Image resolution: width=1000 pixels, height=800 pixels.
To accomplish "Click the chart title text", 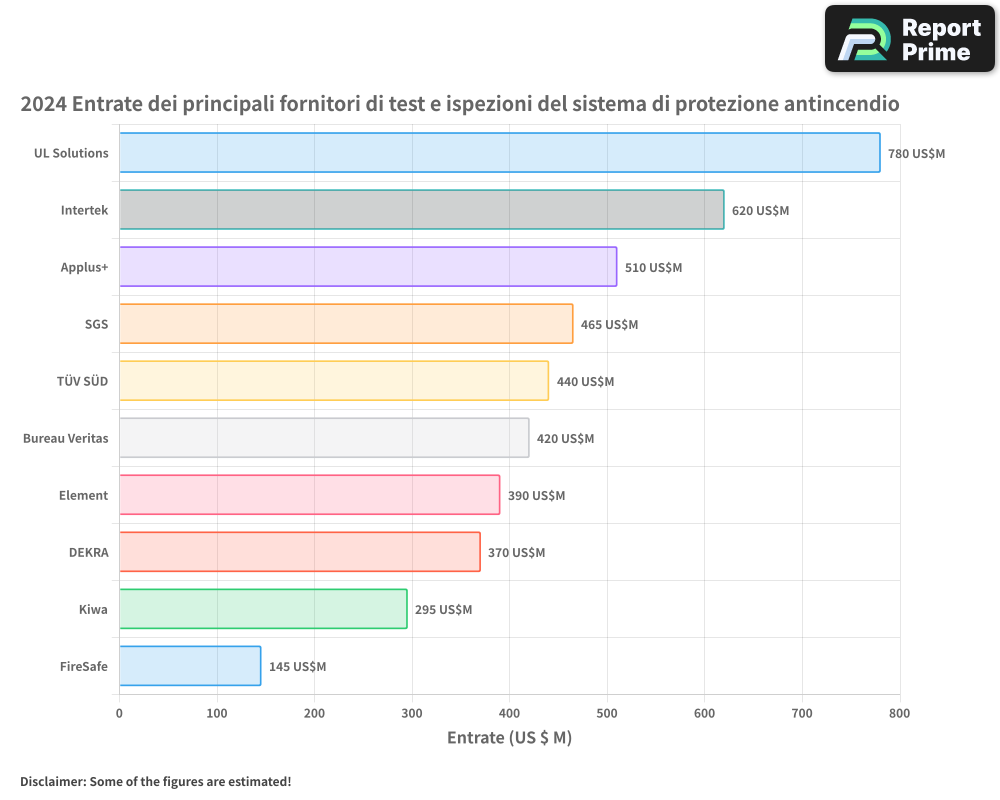I will 460,104.
